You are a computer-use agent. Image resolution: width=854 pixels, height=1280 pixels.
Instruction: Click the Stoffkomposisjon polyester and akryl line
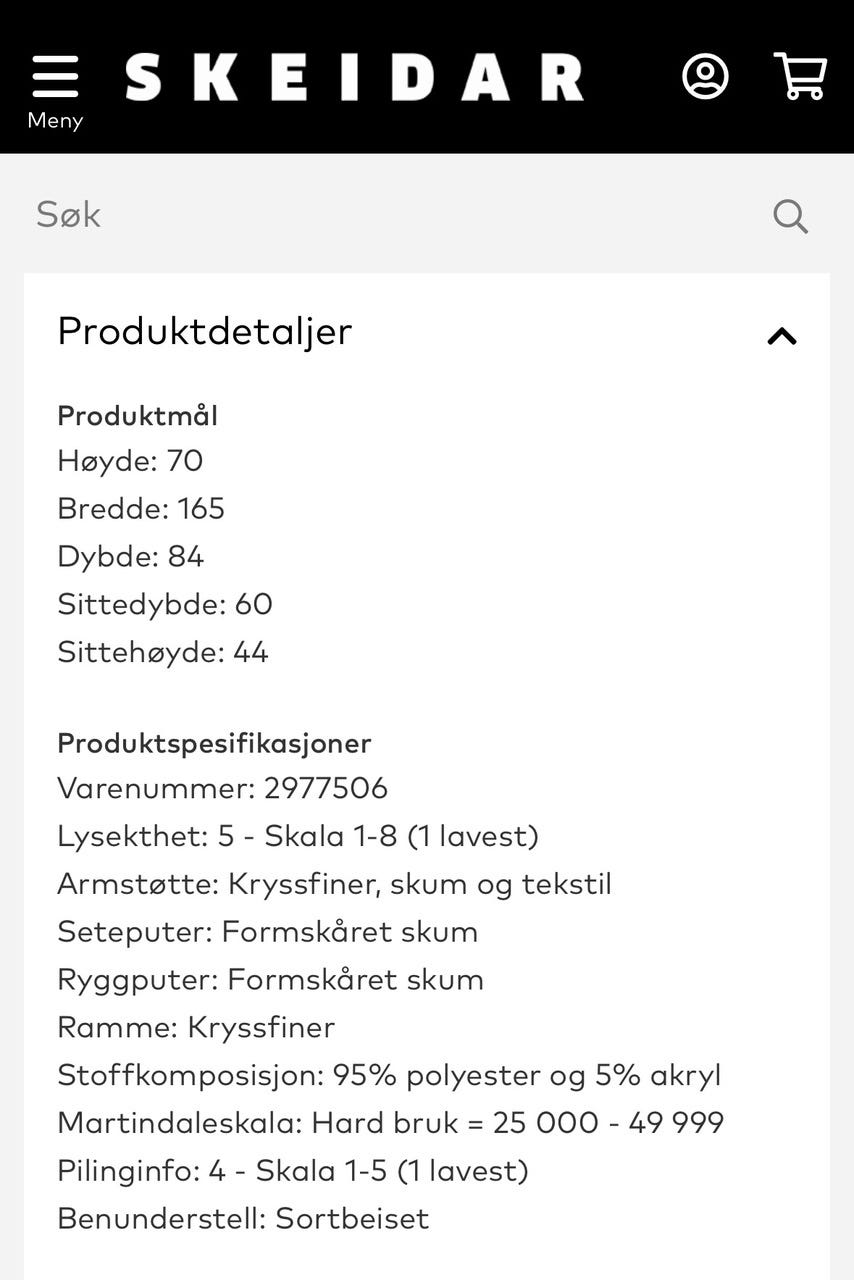tap(389, 1075)
